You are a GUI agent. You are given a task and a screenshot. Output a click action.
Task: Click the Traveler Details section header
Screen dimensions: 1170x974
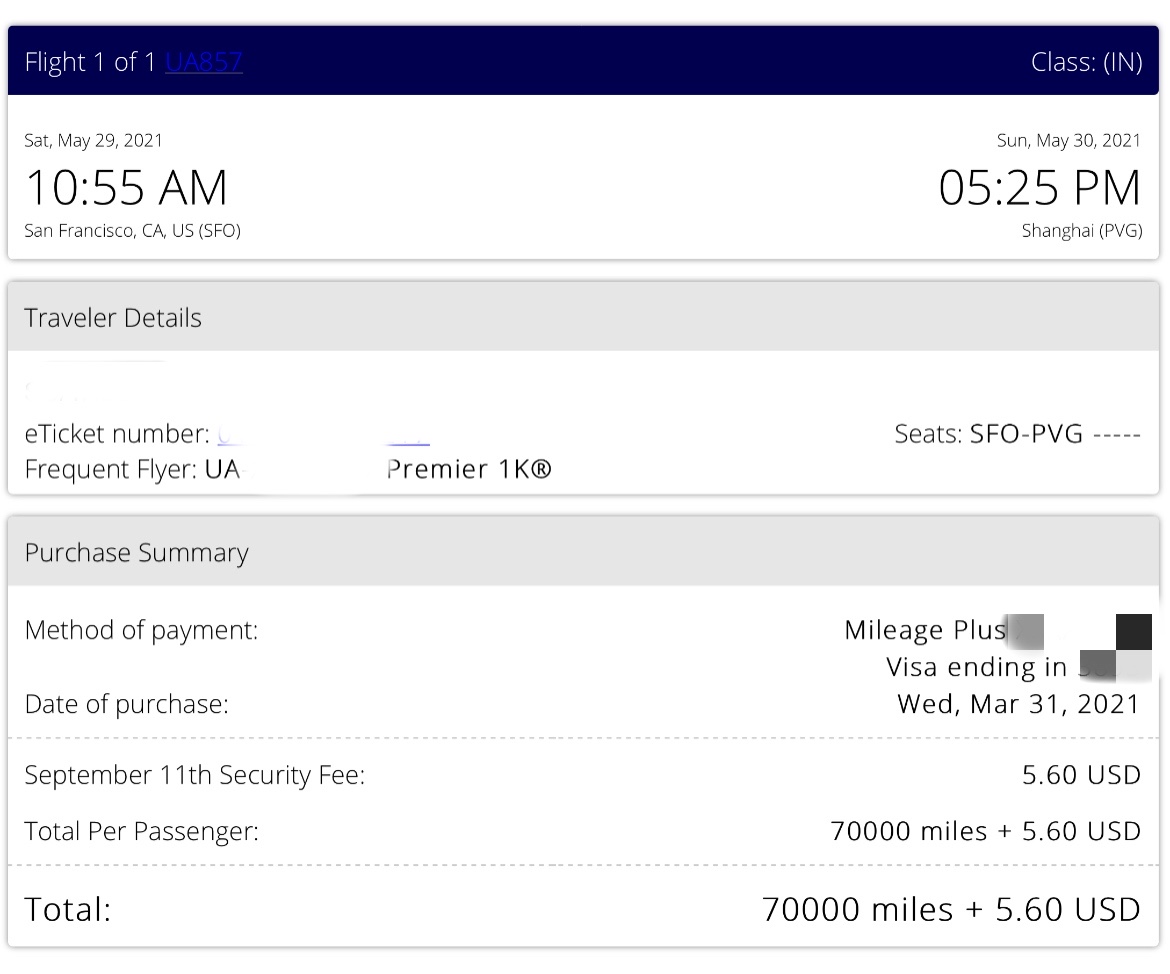(113, 318)
